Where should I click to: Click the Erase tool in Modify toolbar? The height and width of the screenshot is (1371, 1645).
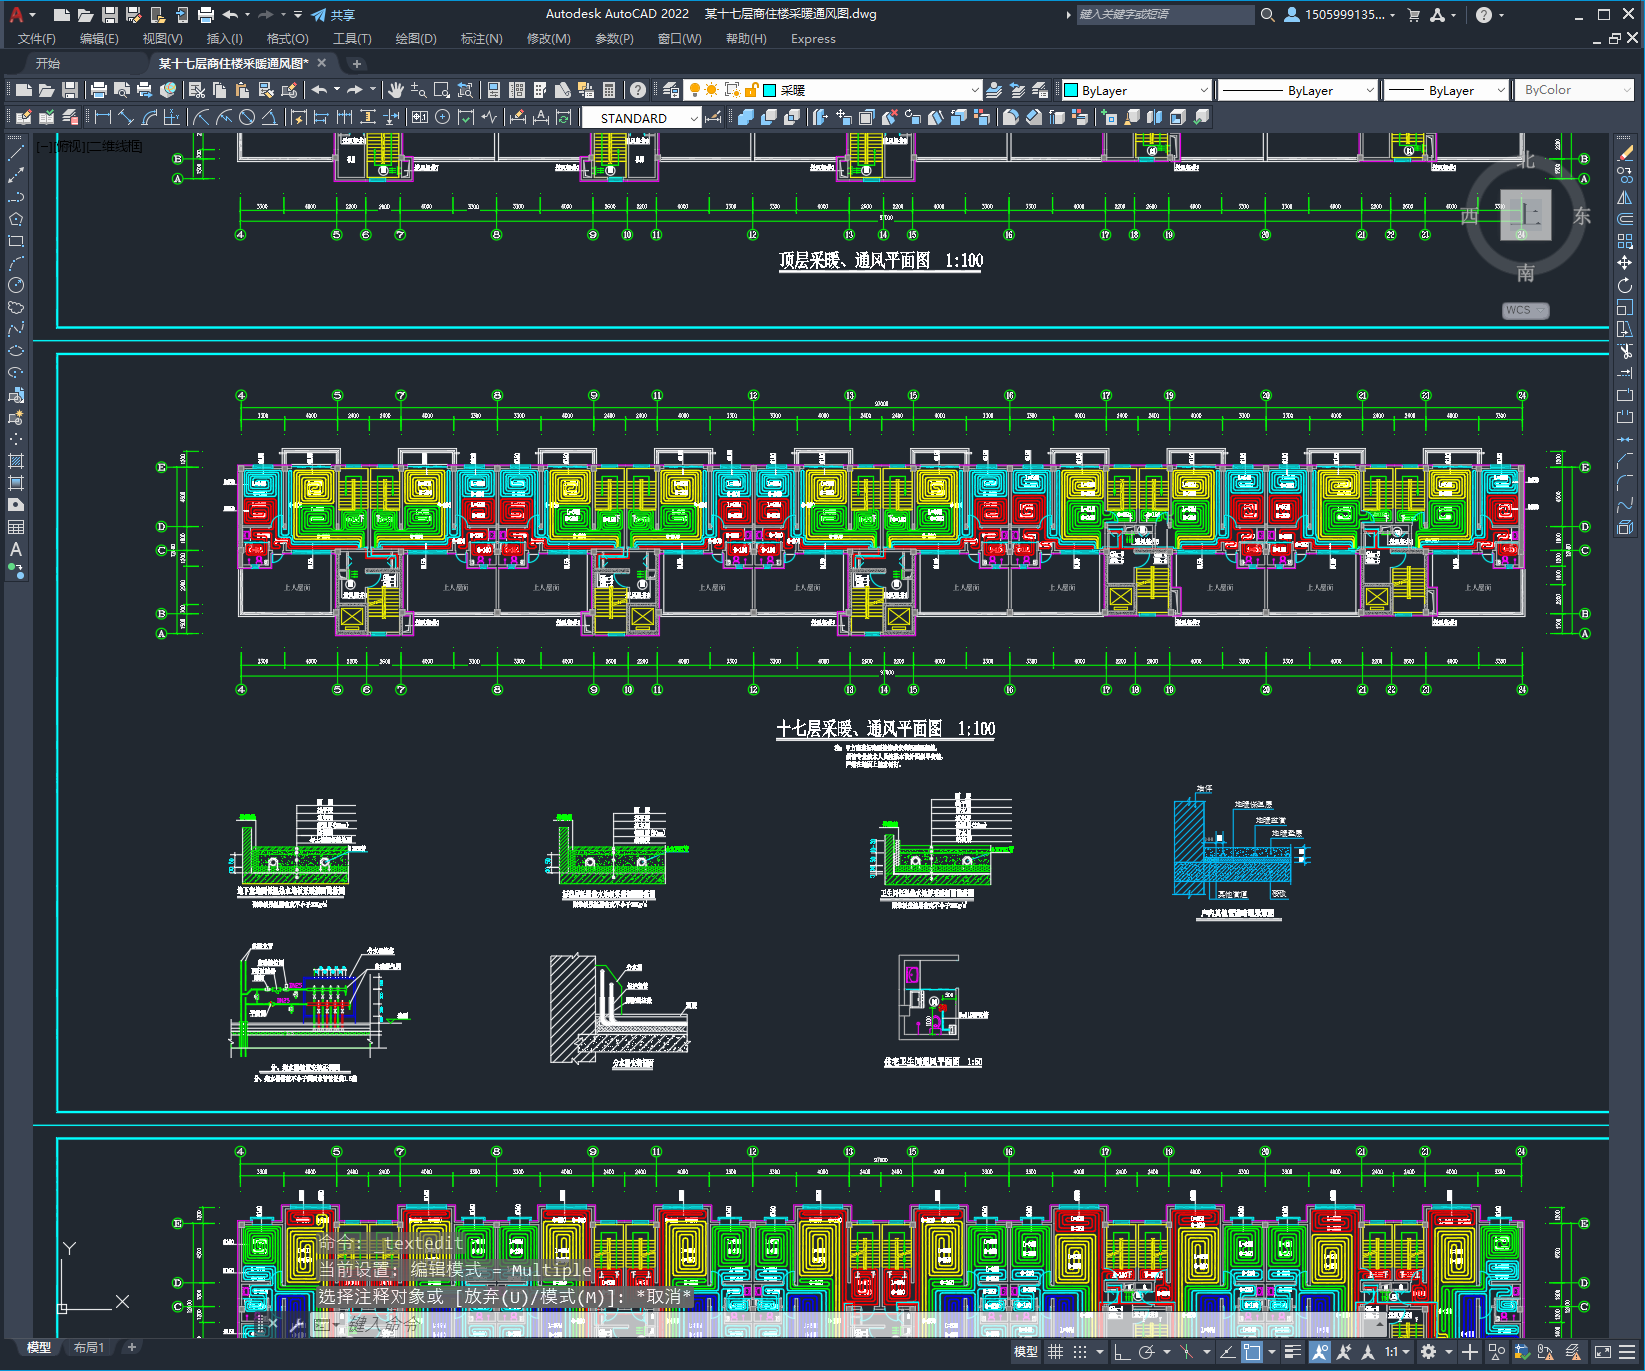click(x=1625, y=153)
